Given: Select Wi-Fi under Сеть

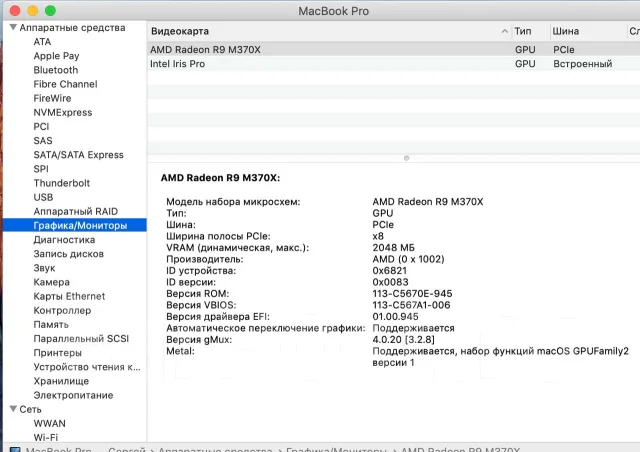Looking at the screenshot, I should coord(46,437).
